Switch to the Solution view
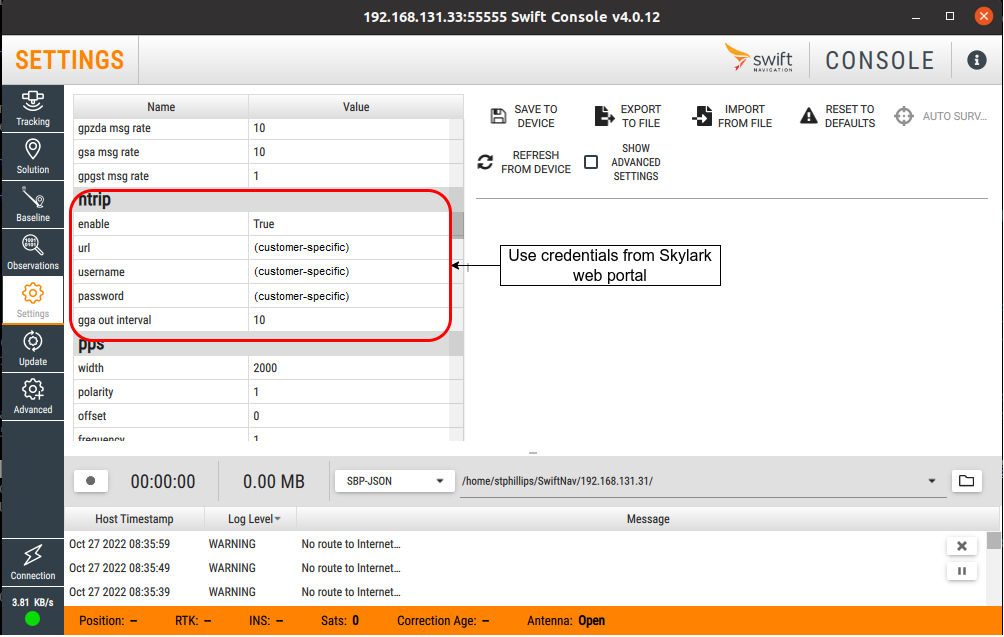1004x637 pixels. [x=32, y=156]
